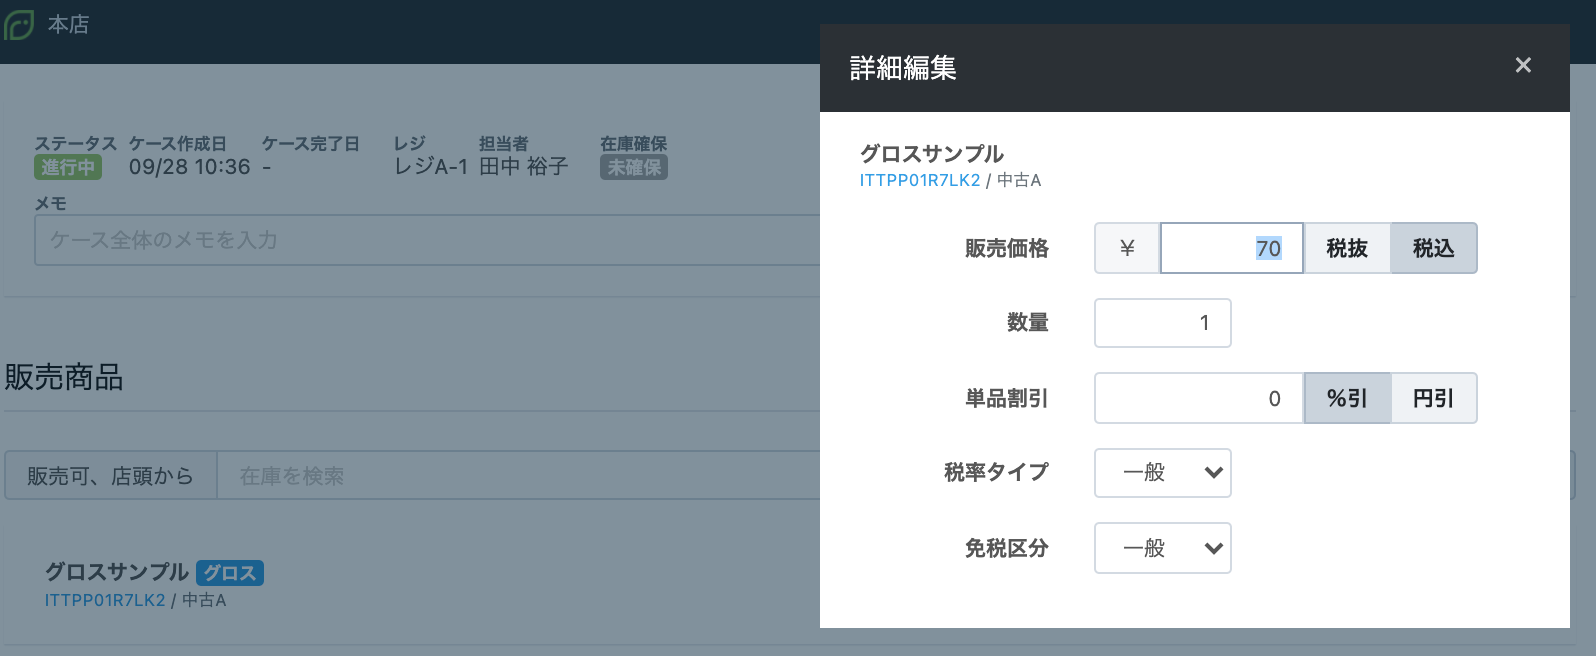Select 税抜 price mode
The width and height of the screenshot is (1596, 656).
point(1346,248)
